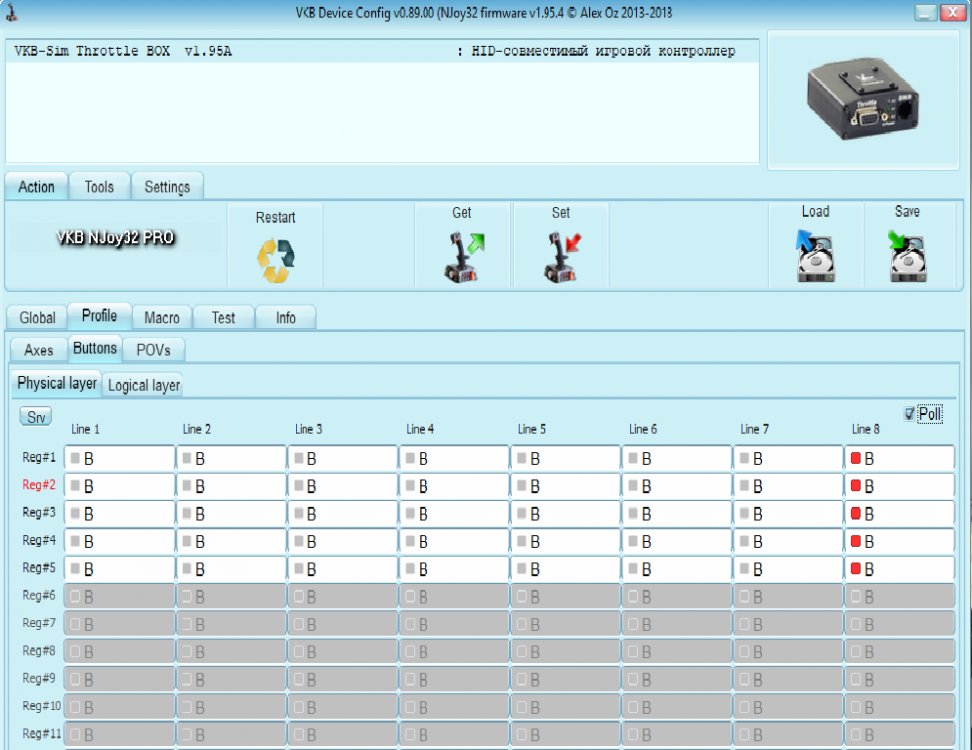Click the Set joystick icon with red arrow
The width and height of the screenshot is (972, 750).
click(562, 257)
